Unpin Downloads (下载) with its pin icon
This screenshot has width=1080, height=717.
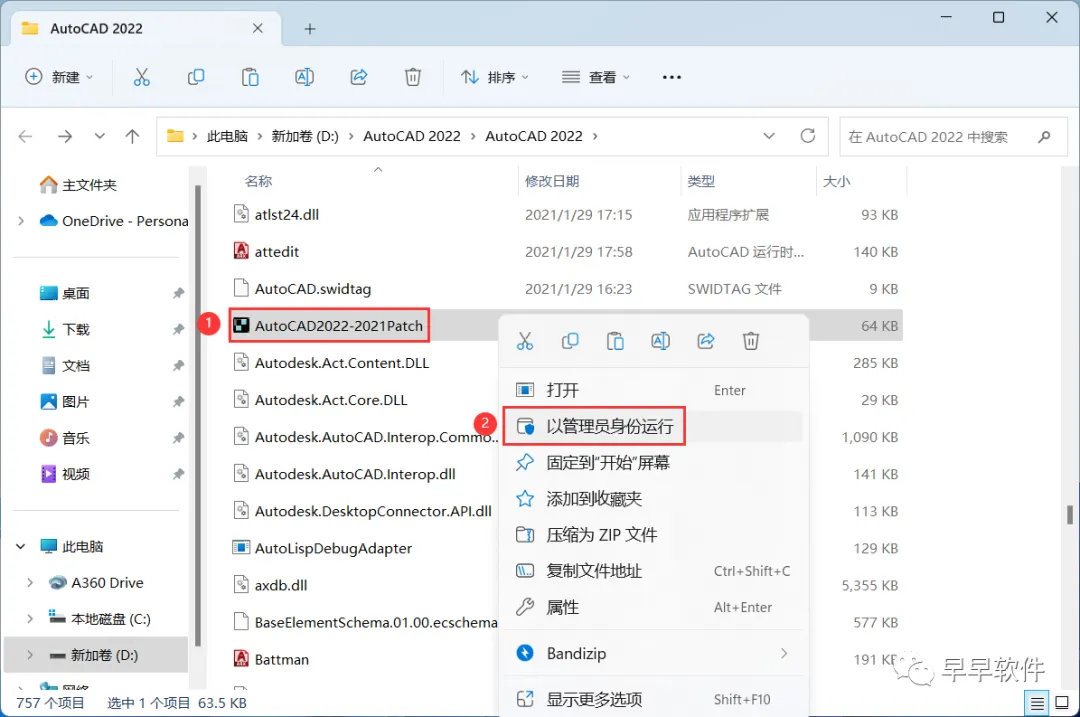(178, 329)
